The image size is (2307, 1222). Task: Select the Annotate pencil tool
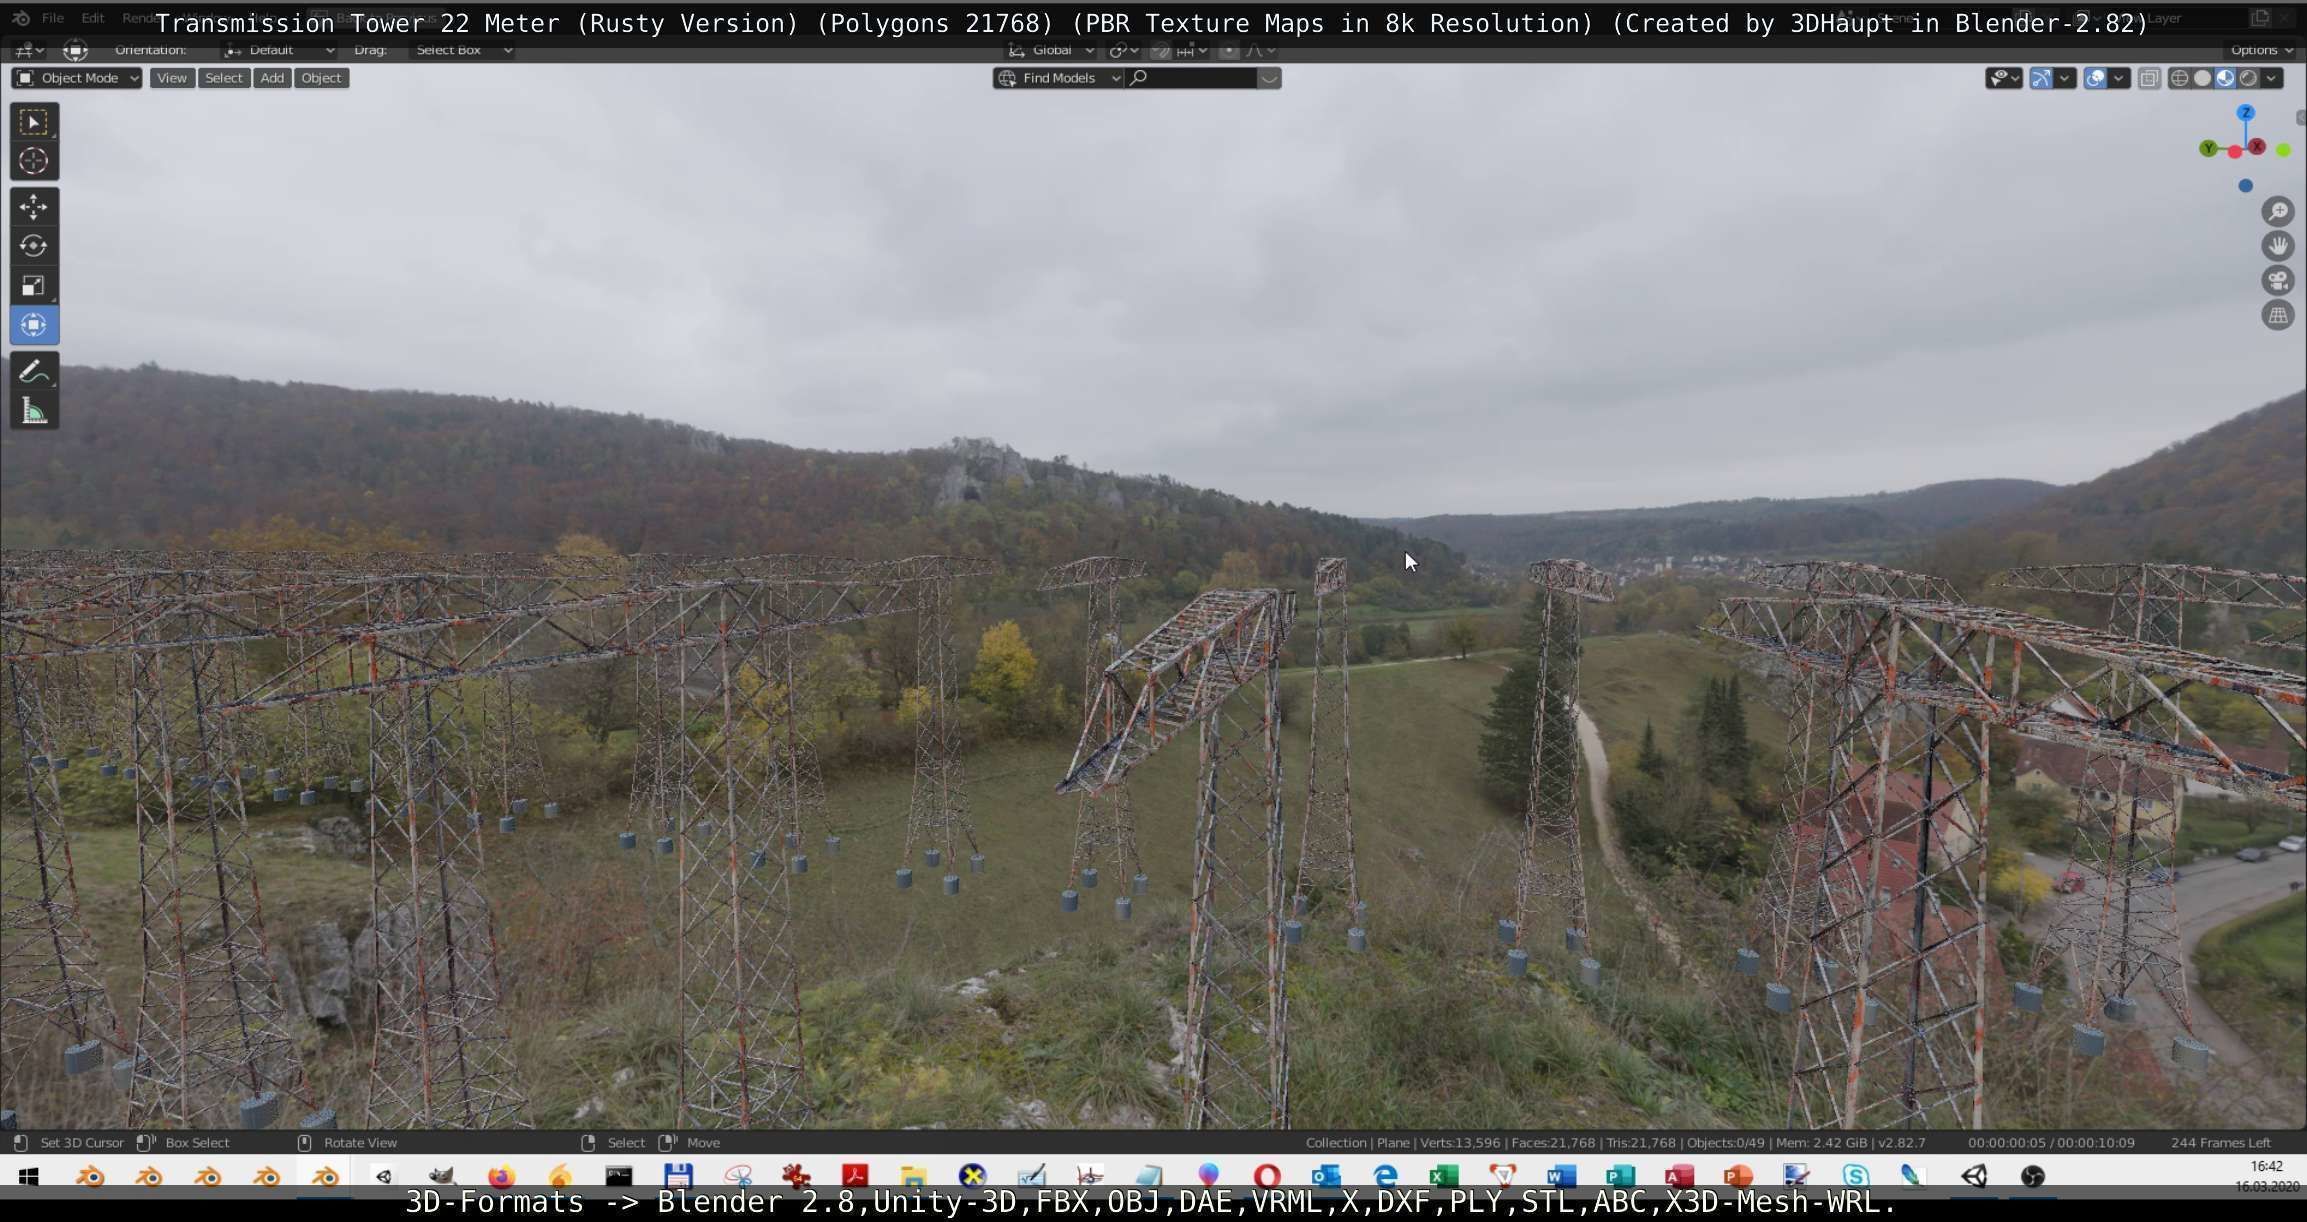[x=33, y=372]
